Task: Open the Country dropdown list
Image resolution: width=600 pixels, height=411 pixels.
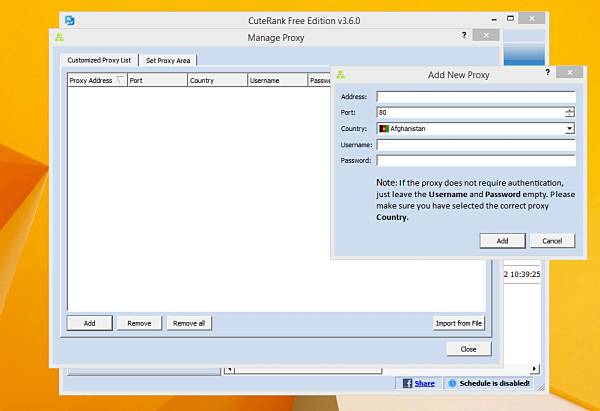Action: pos(570,129)
